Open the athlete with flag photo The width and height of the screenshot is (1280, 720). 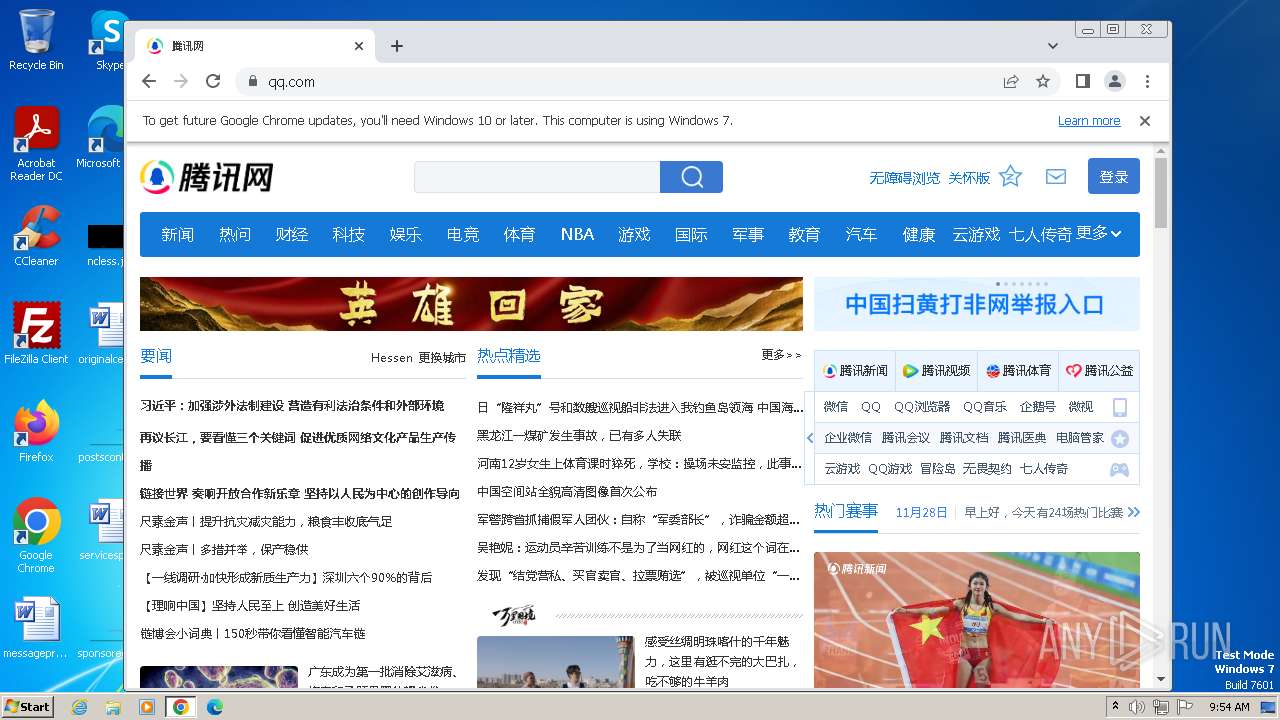[976, 620]
